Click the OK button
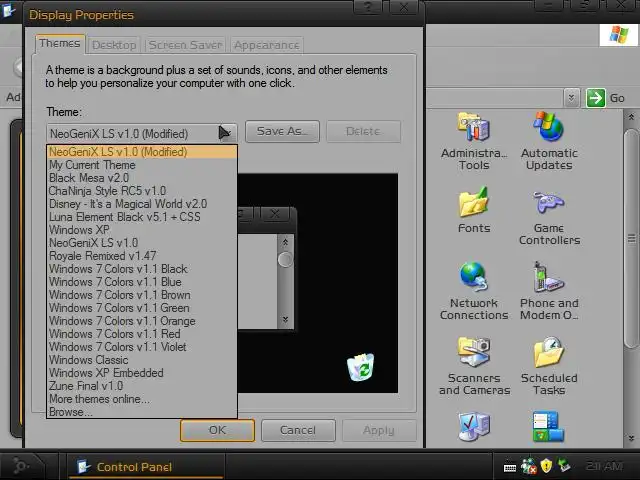 (x=217, y=430)
